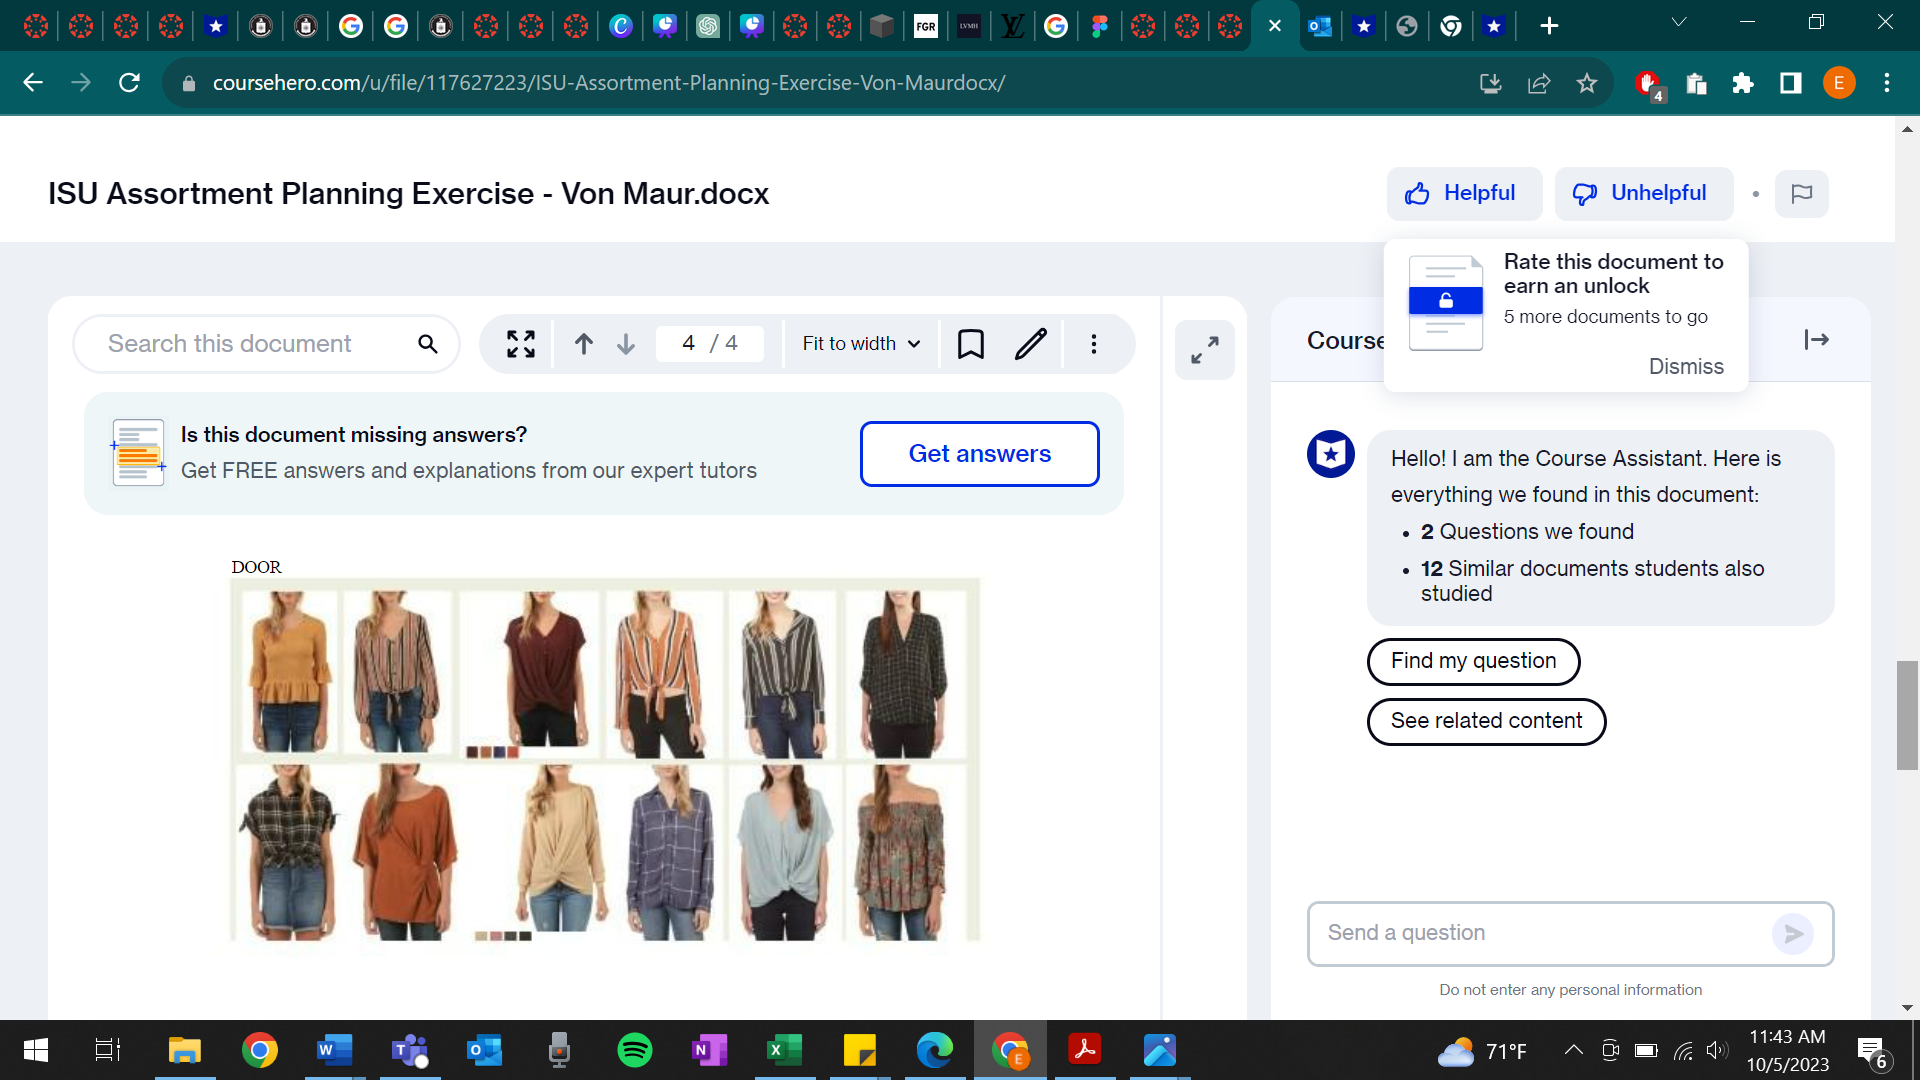Go to previous page with up arrow
Viewport: 1920px width, 1080px height.
point(584,344)
